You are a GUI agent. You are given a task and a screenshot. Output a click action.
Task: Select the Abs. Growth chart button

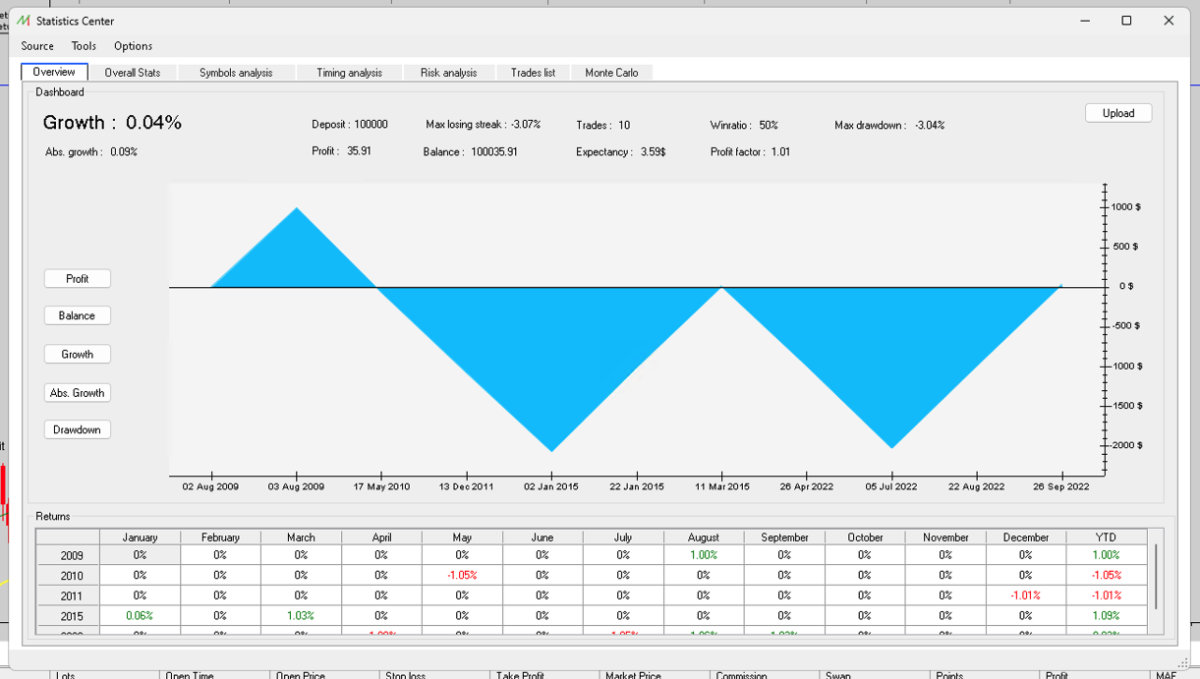[77, 393]
